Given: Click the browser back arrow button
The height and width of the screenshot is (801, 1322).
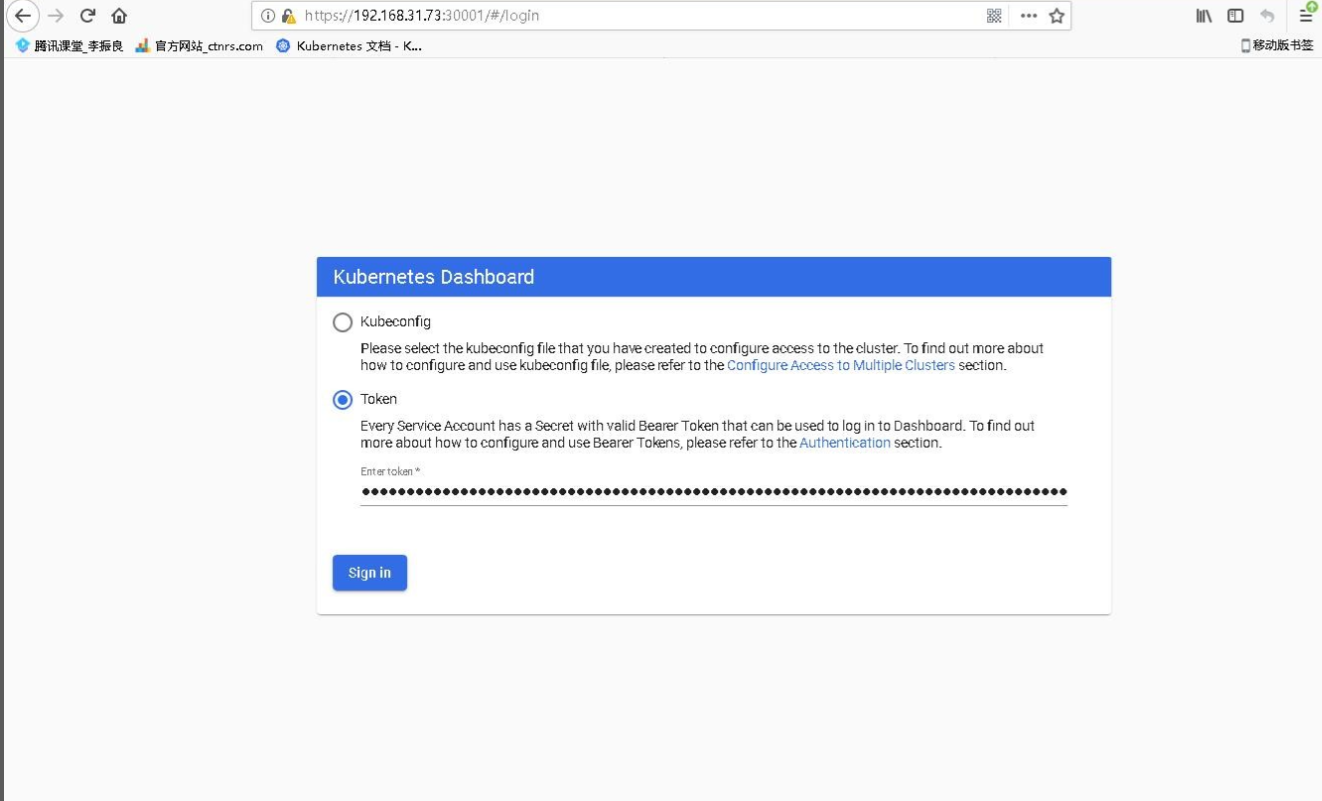Looking at the screenshot, I should tap(22, 16).
